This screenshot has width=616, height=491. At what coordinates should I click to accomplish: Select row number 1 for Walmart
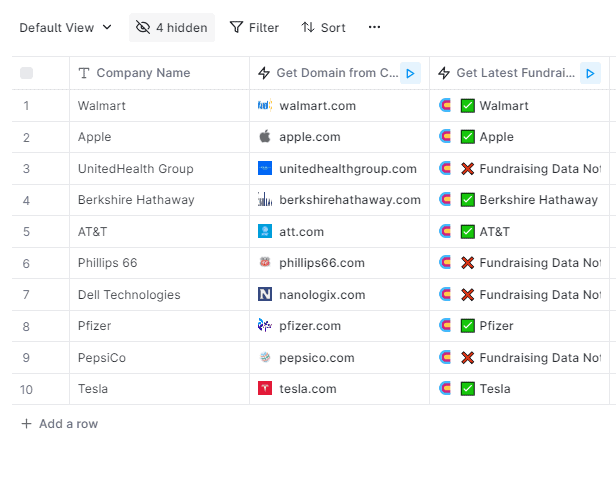click(26, 105)
